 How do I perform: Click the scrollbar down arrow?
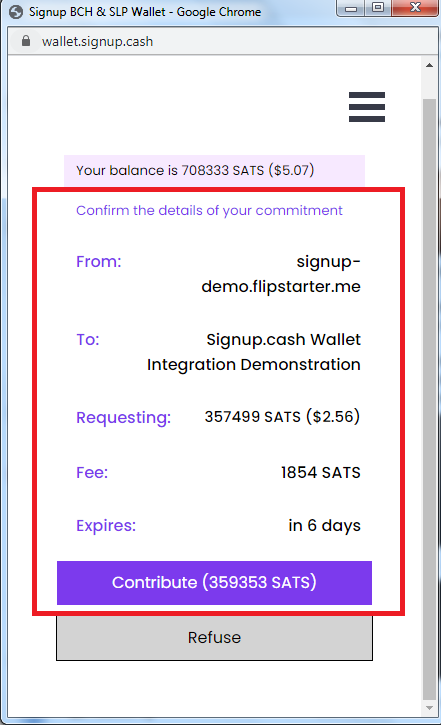[429, 708]
